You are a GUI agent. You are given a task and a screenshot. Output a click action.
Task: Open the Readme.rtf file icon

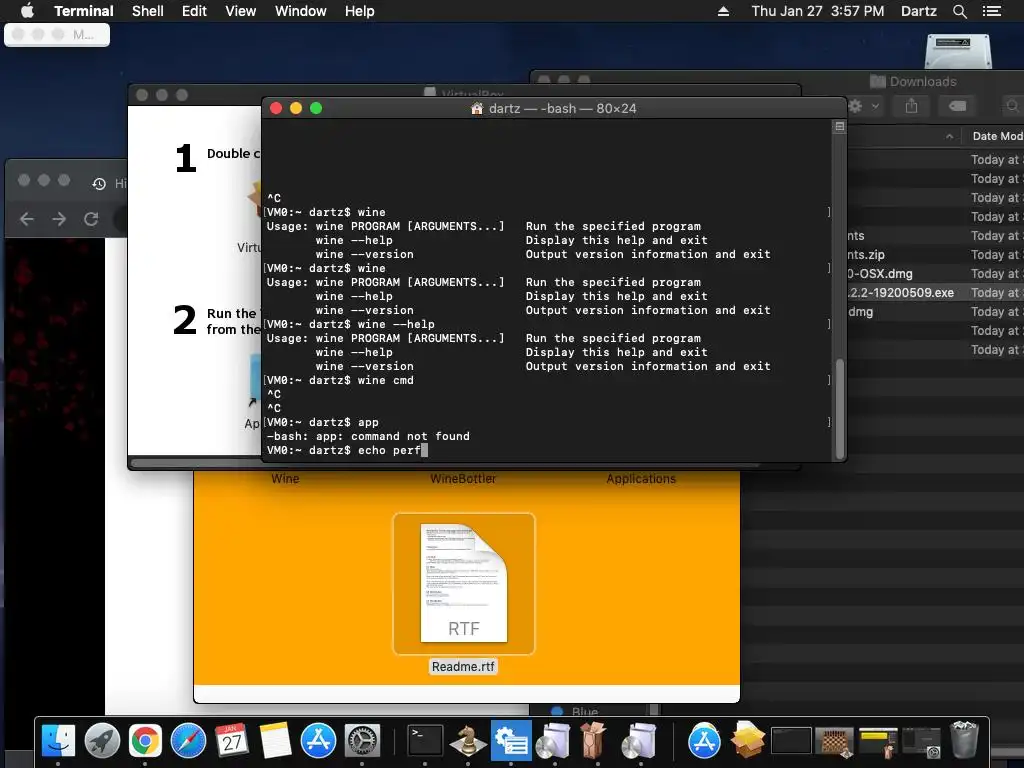464,583
